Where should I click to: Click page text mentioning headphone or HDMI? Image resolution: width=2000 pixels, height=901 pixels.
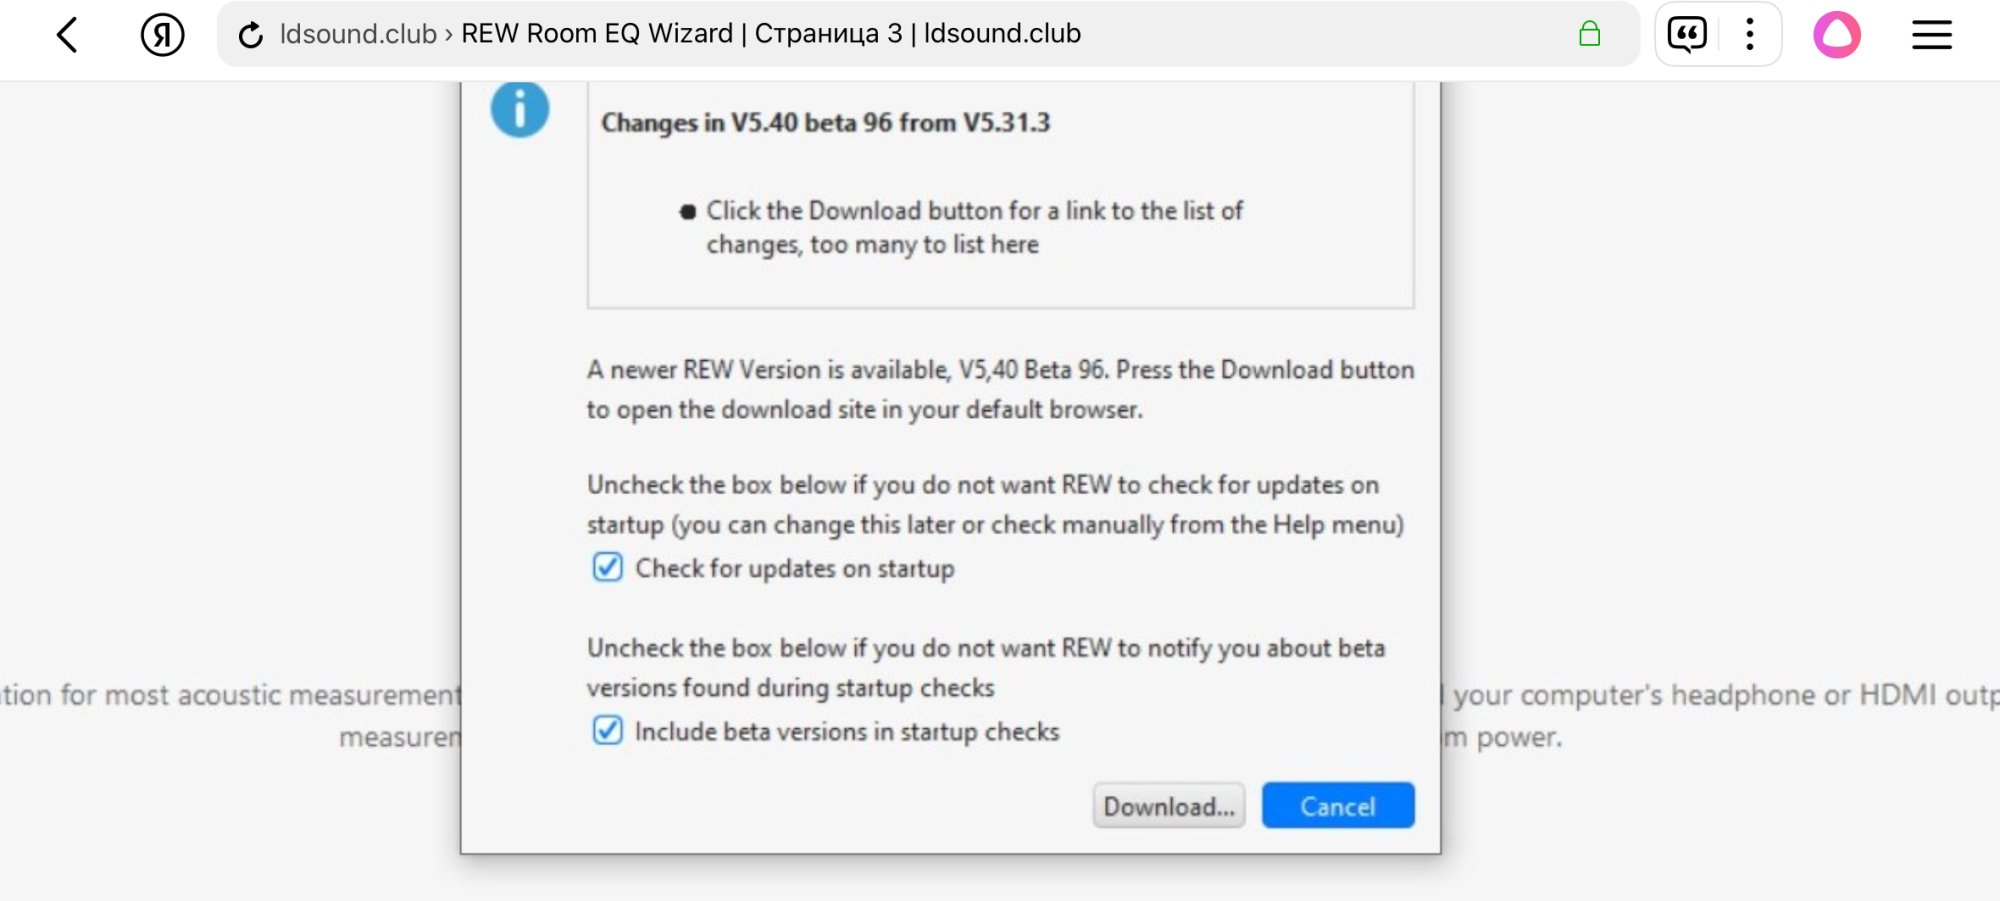pos(1720,695)
